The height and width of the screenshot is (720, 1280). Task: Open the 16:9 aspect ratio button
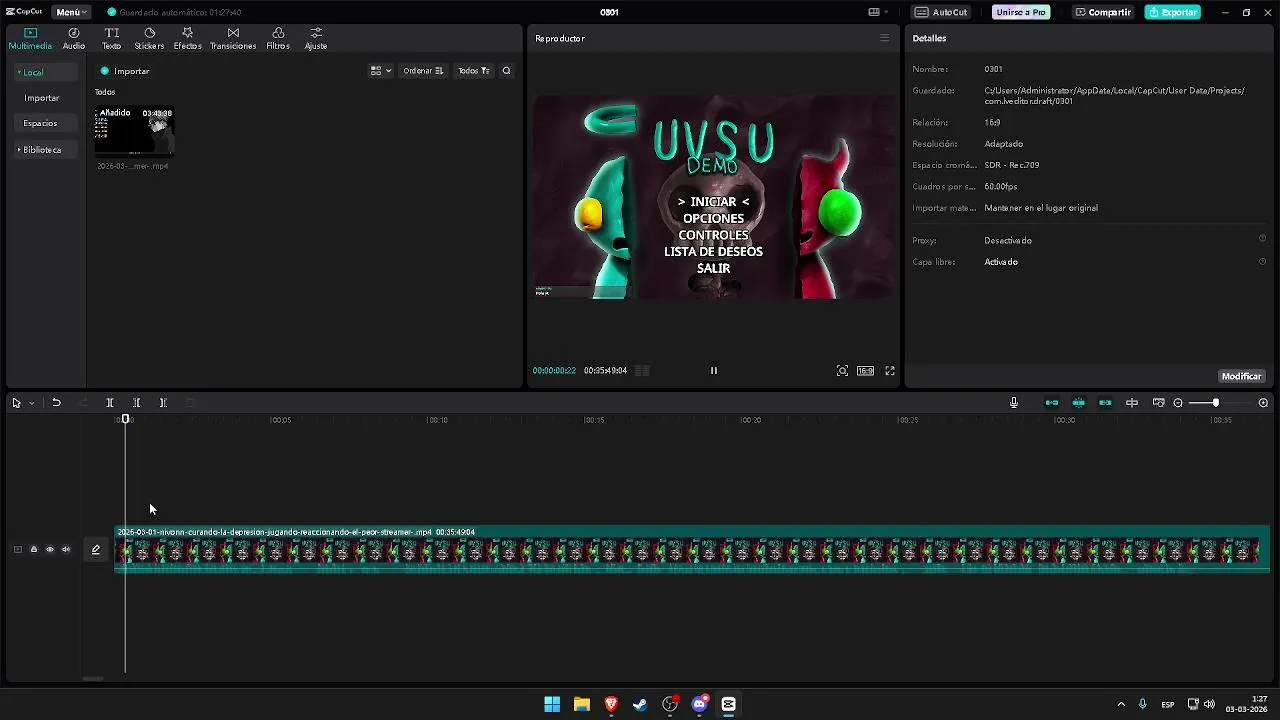(x=865, y=371)
